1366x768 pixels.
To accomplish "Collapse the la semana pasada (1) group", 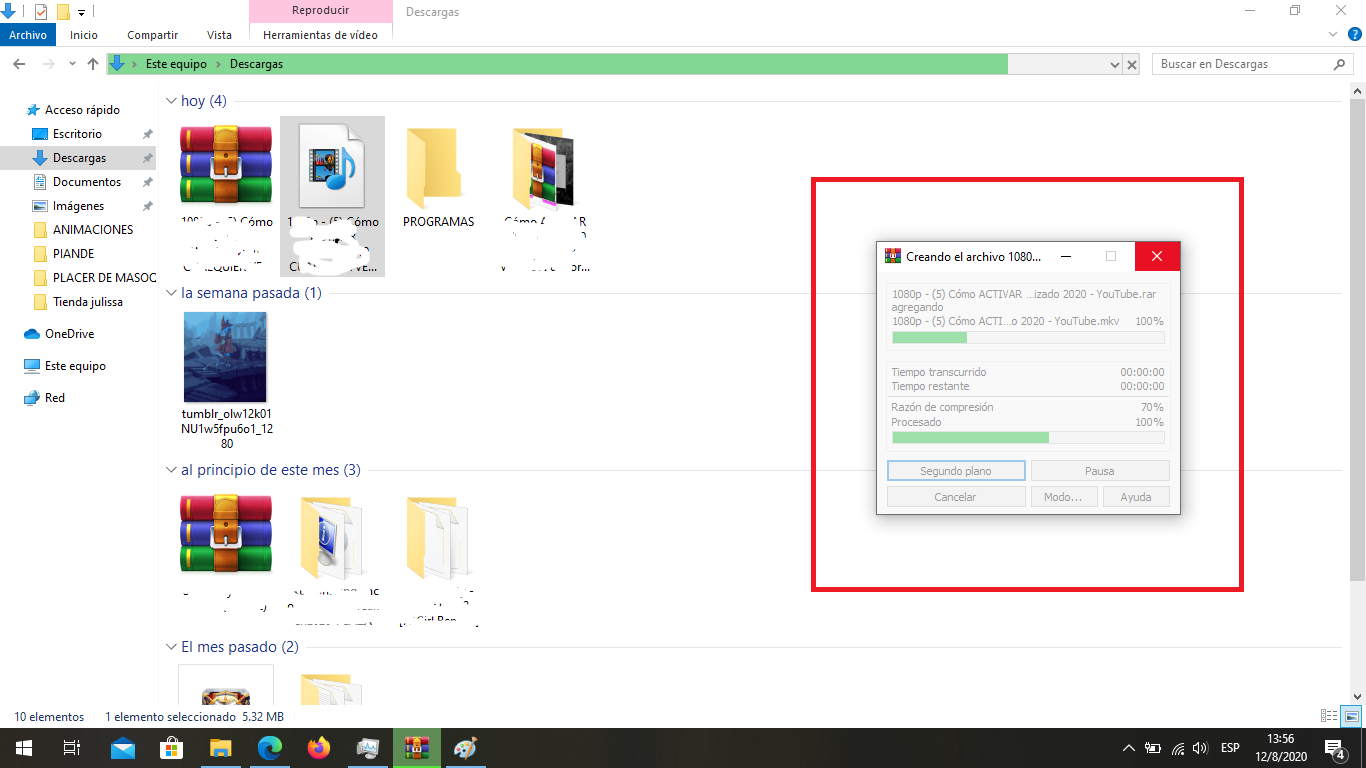I will pos(171,293).
